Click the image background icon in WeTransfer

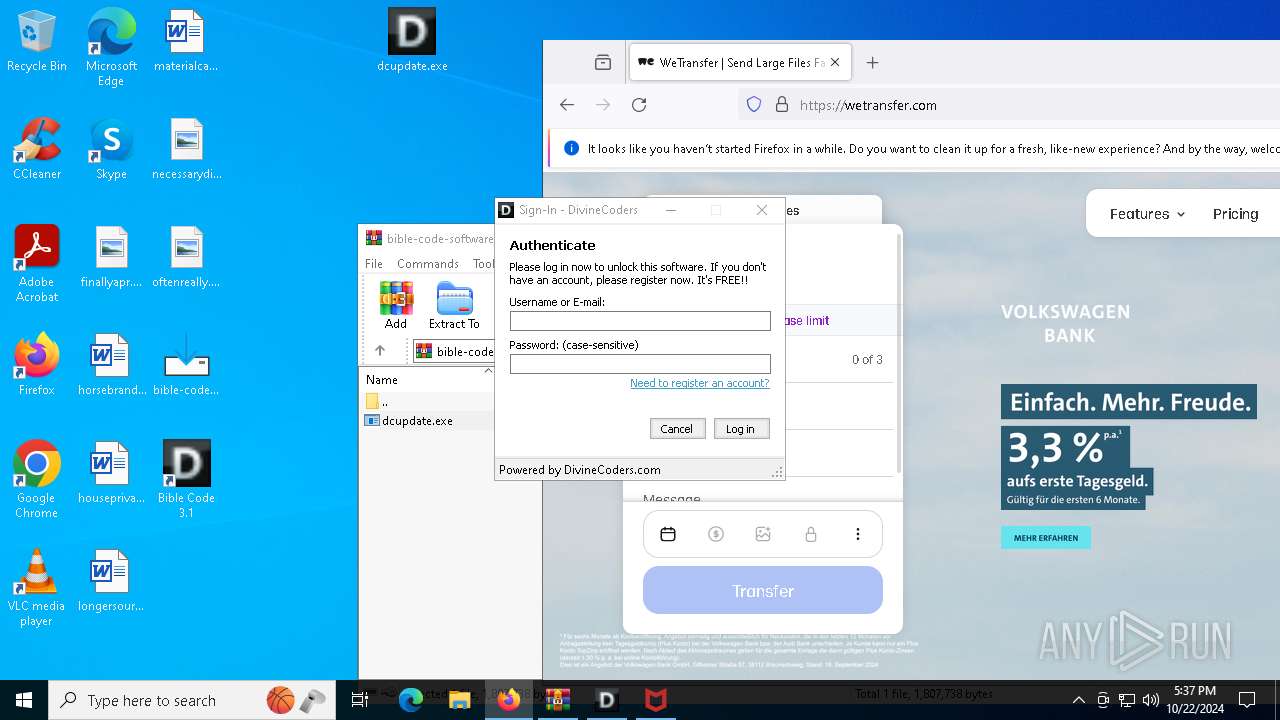point(763,535)
